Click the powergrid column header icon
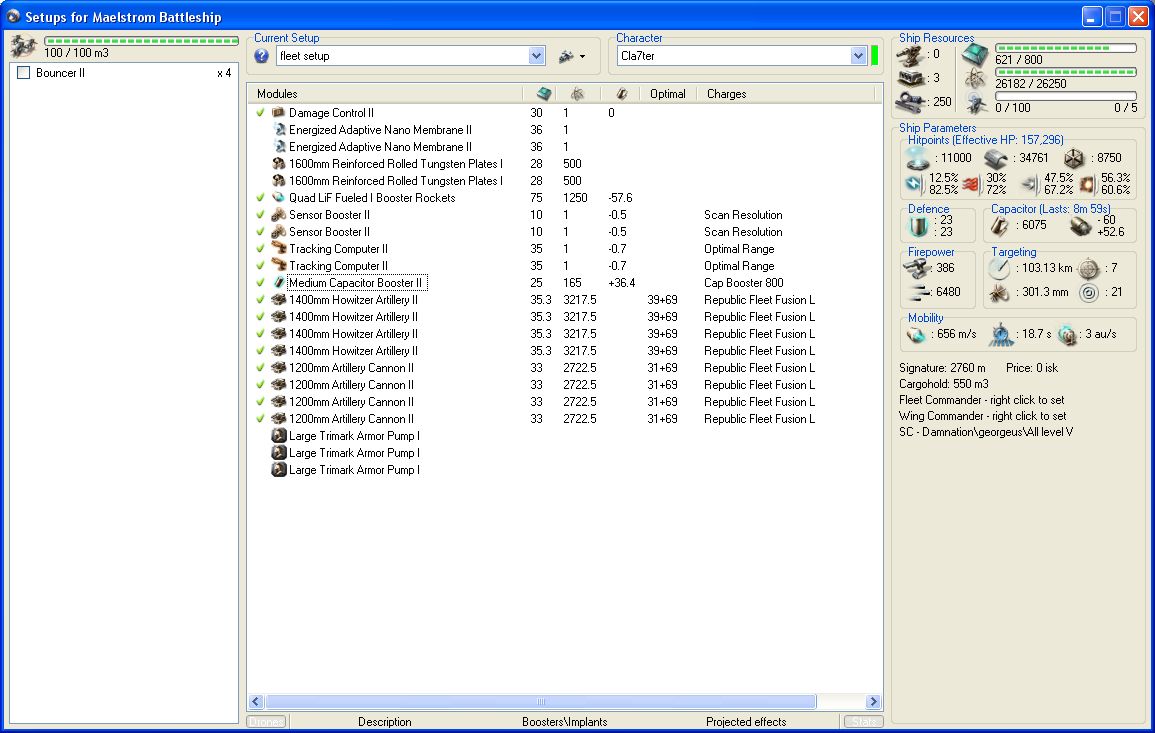 click(x=578, y=94)
